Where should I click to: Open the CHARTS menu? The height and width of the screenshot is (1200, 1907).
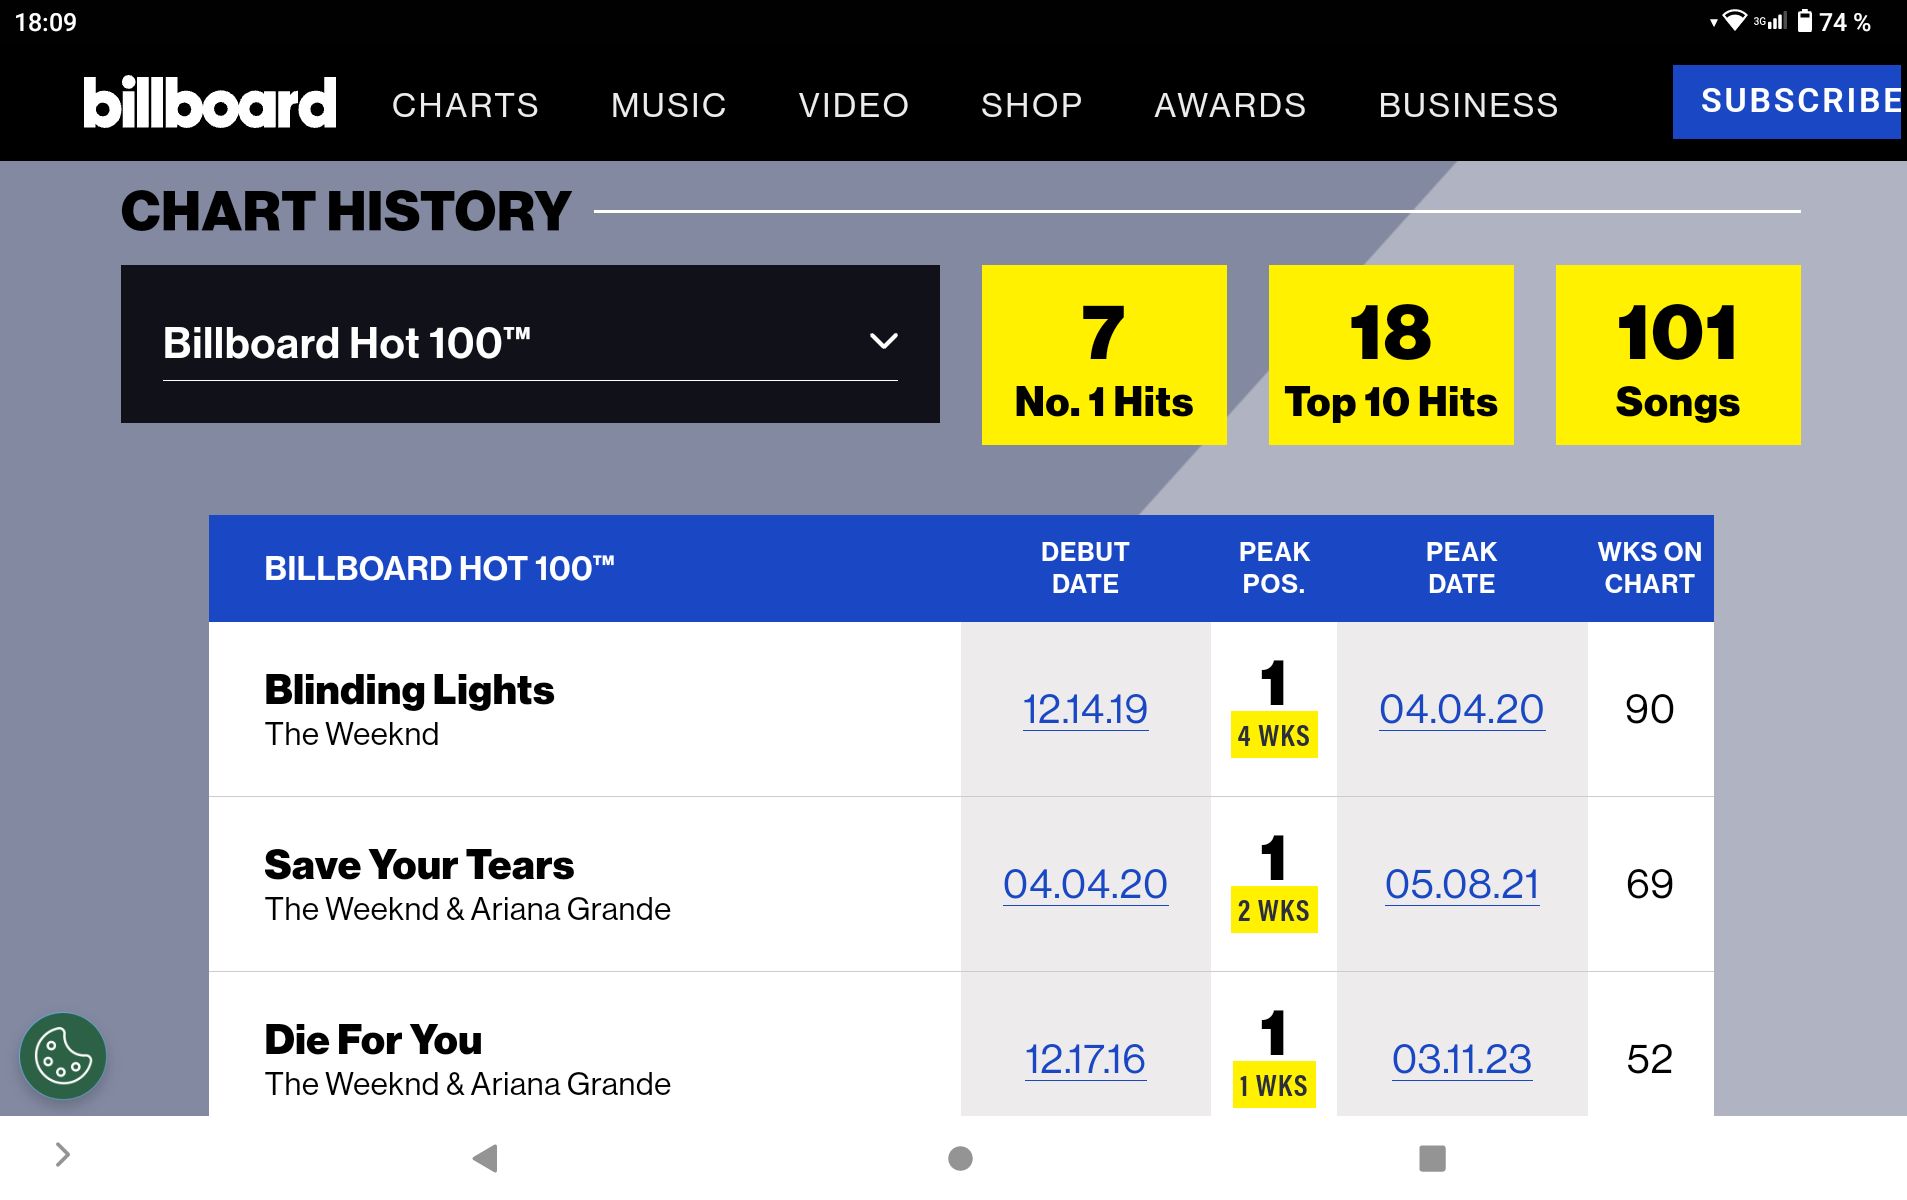pyautogui.click(x=465, y=105)
